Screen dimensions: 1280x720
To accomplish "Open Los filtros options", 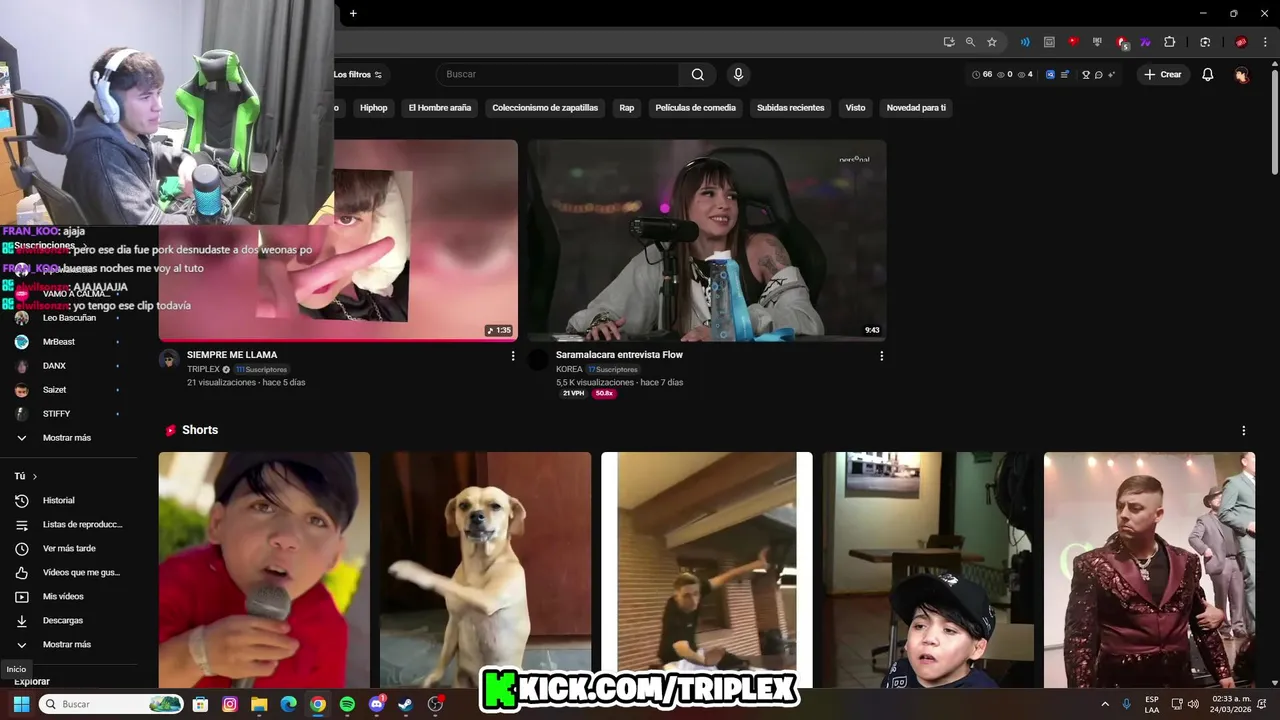I will click(x=358, y=75).
